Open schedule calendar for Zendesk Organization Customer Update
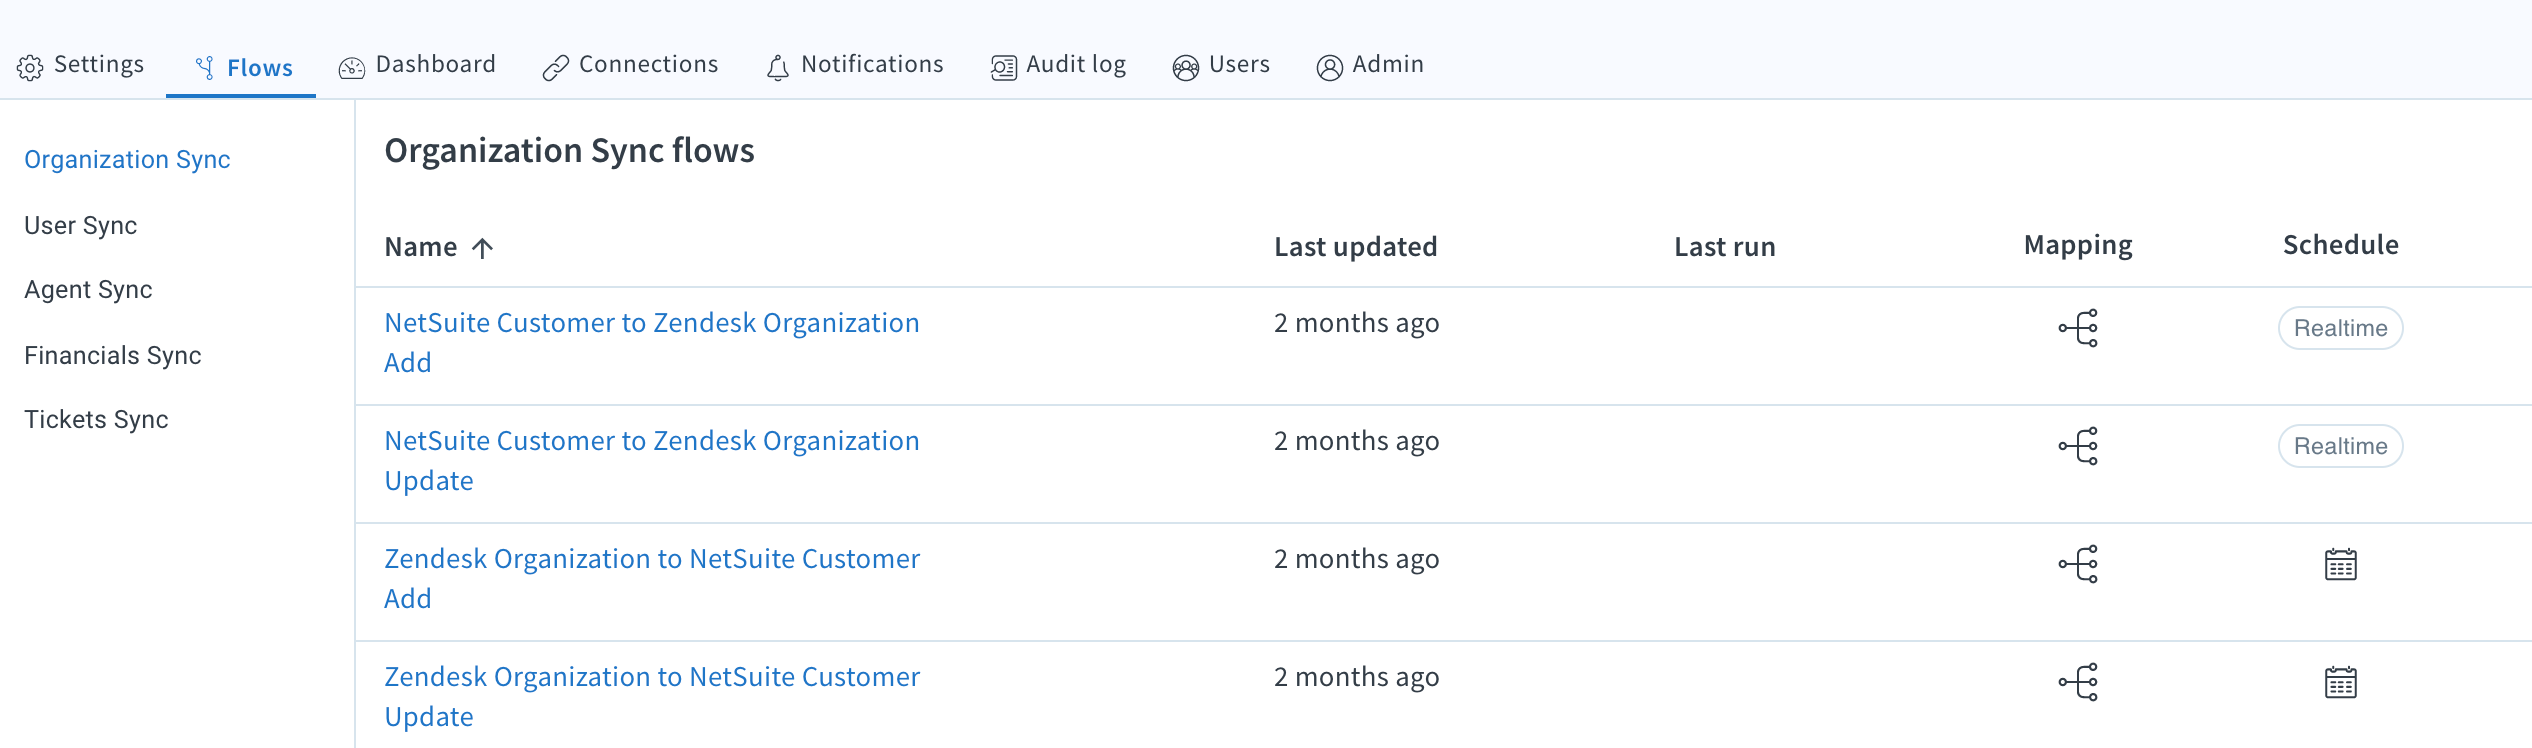The width and height of the screenshot is (2532, 748). [2340, 682]
